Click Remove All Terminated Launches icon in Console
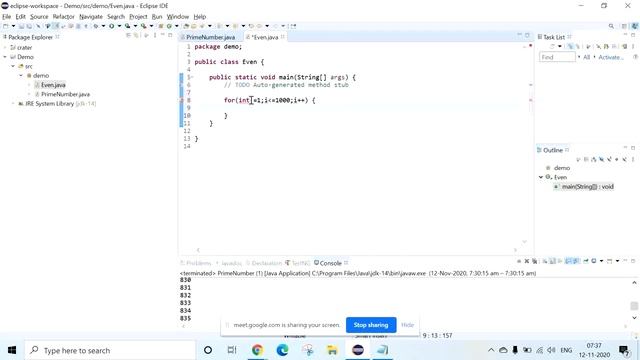 tap(534, 261)
